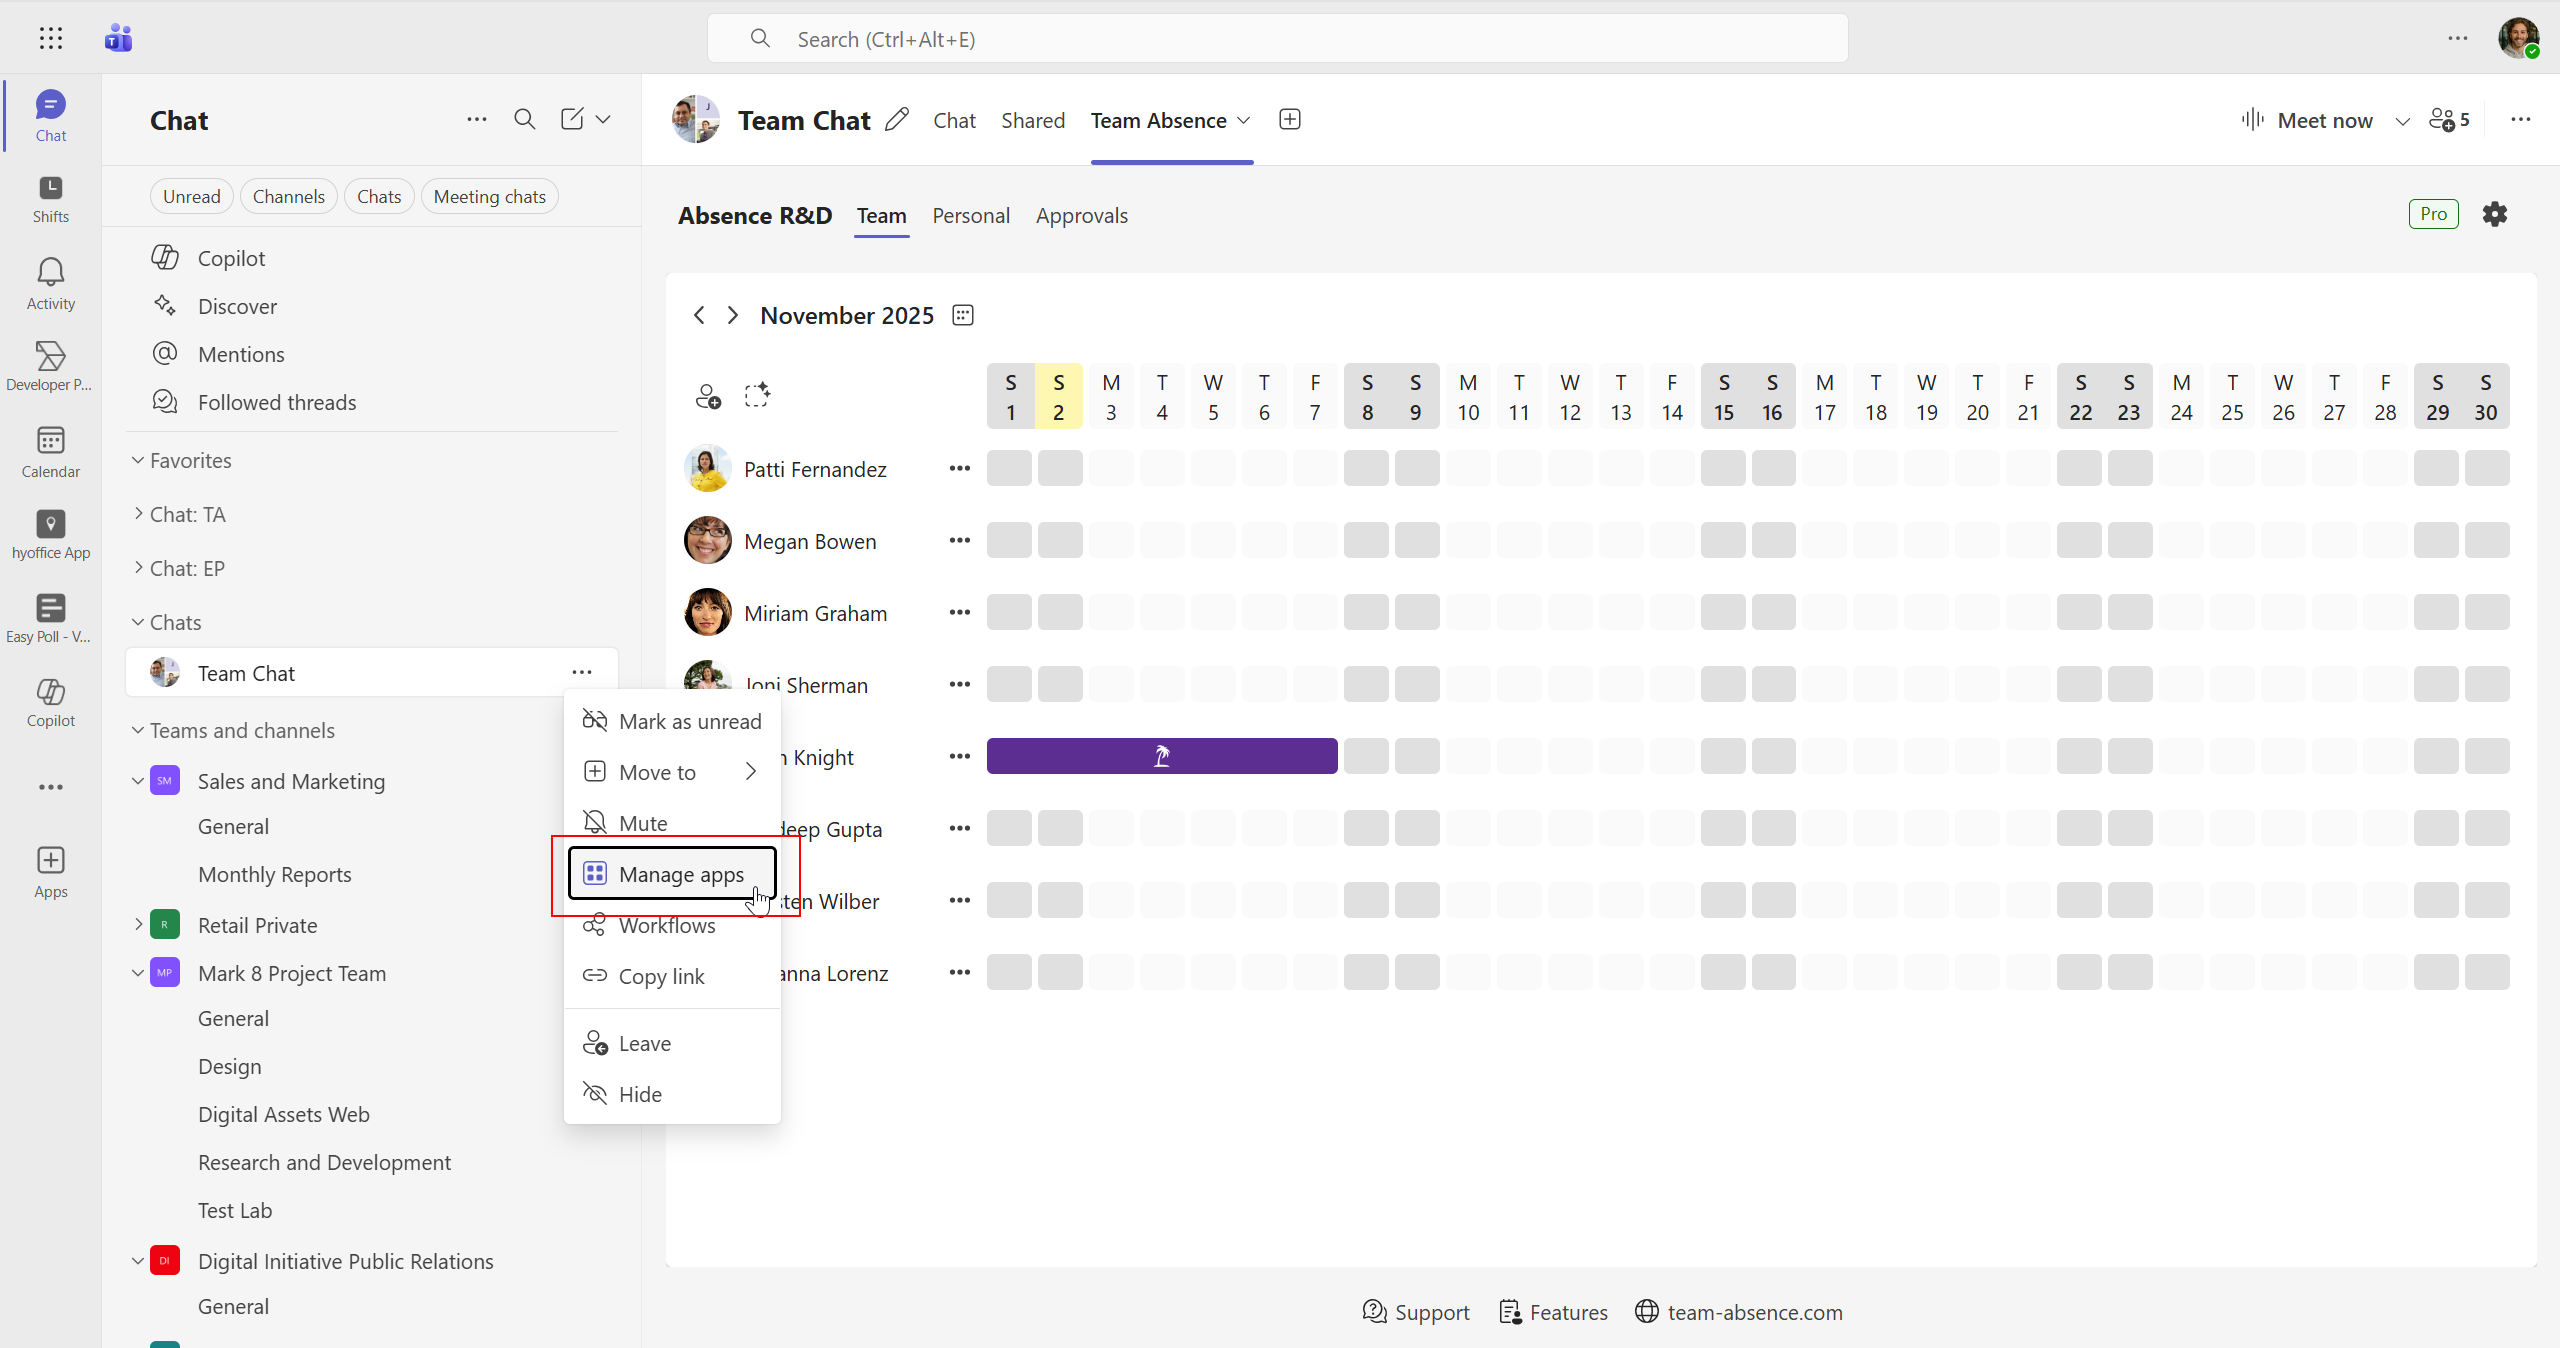Open Copilot from the left sidebar
The height and width of the screenshot is (1348, 2560).
(49, 702)
